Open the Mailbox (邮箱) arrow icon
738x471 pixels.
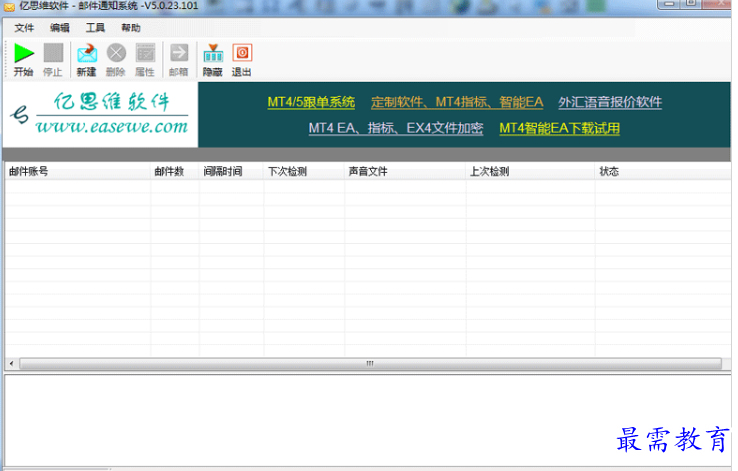(179, 53)
